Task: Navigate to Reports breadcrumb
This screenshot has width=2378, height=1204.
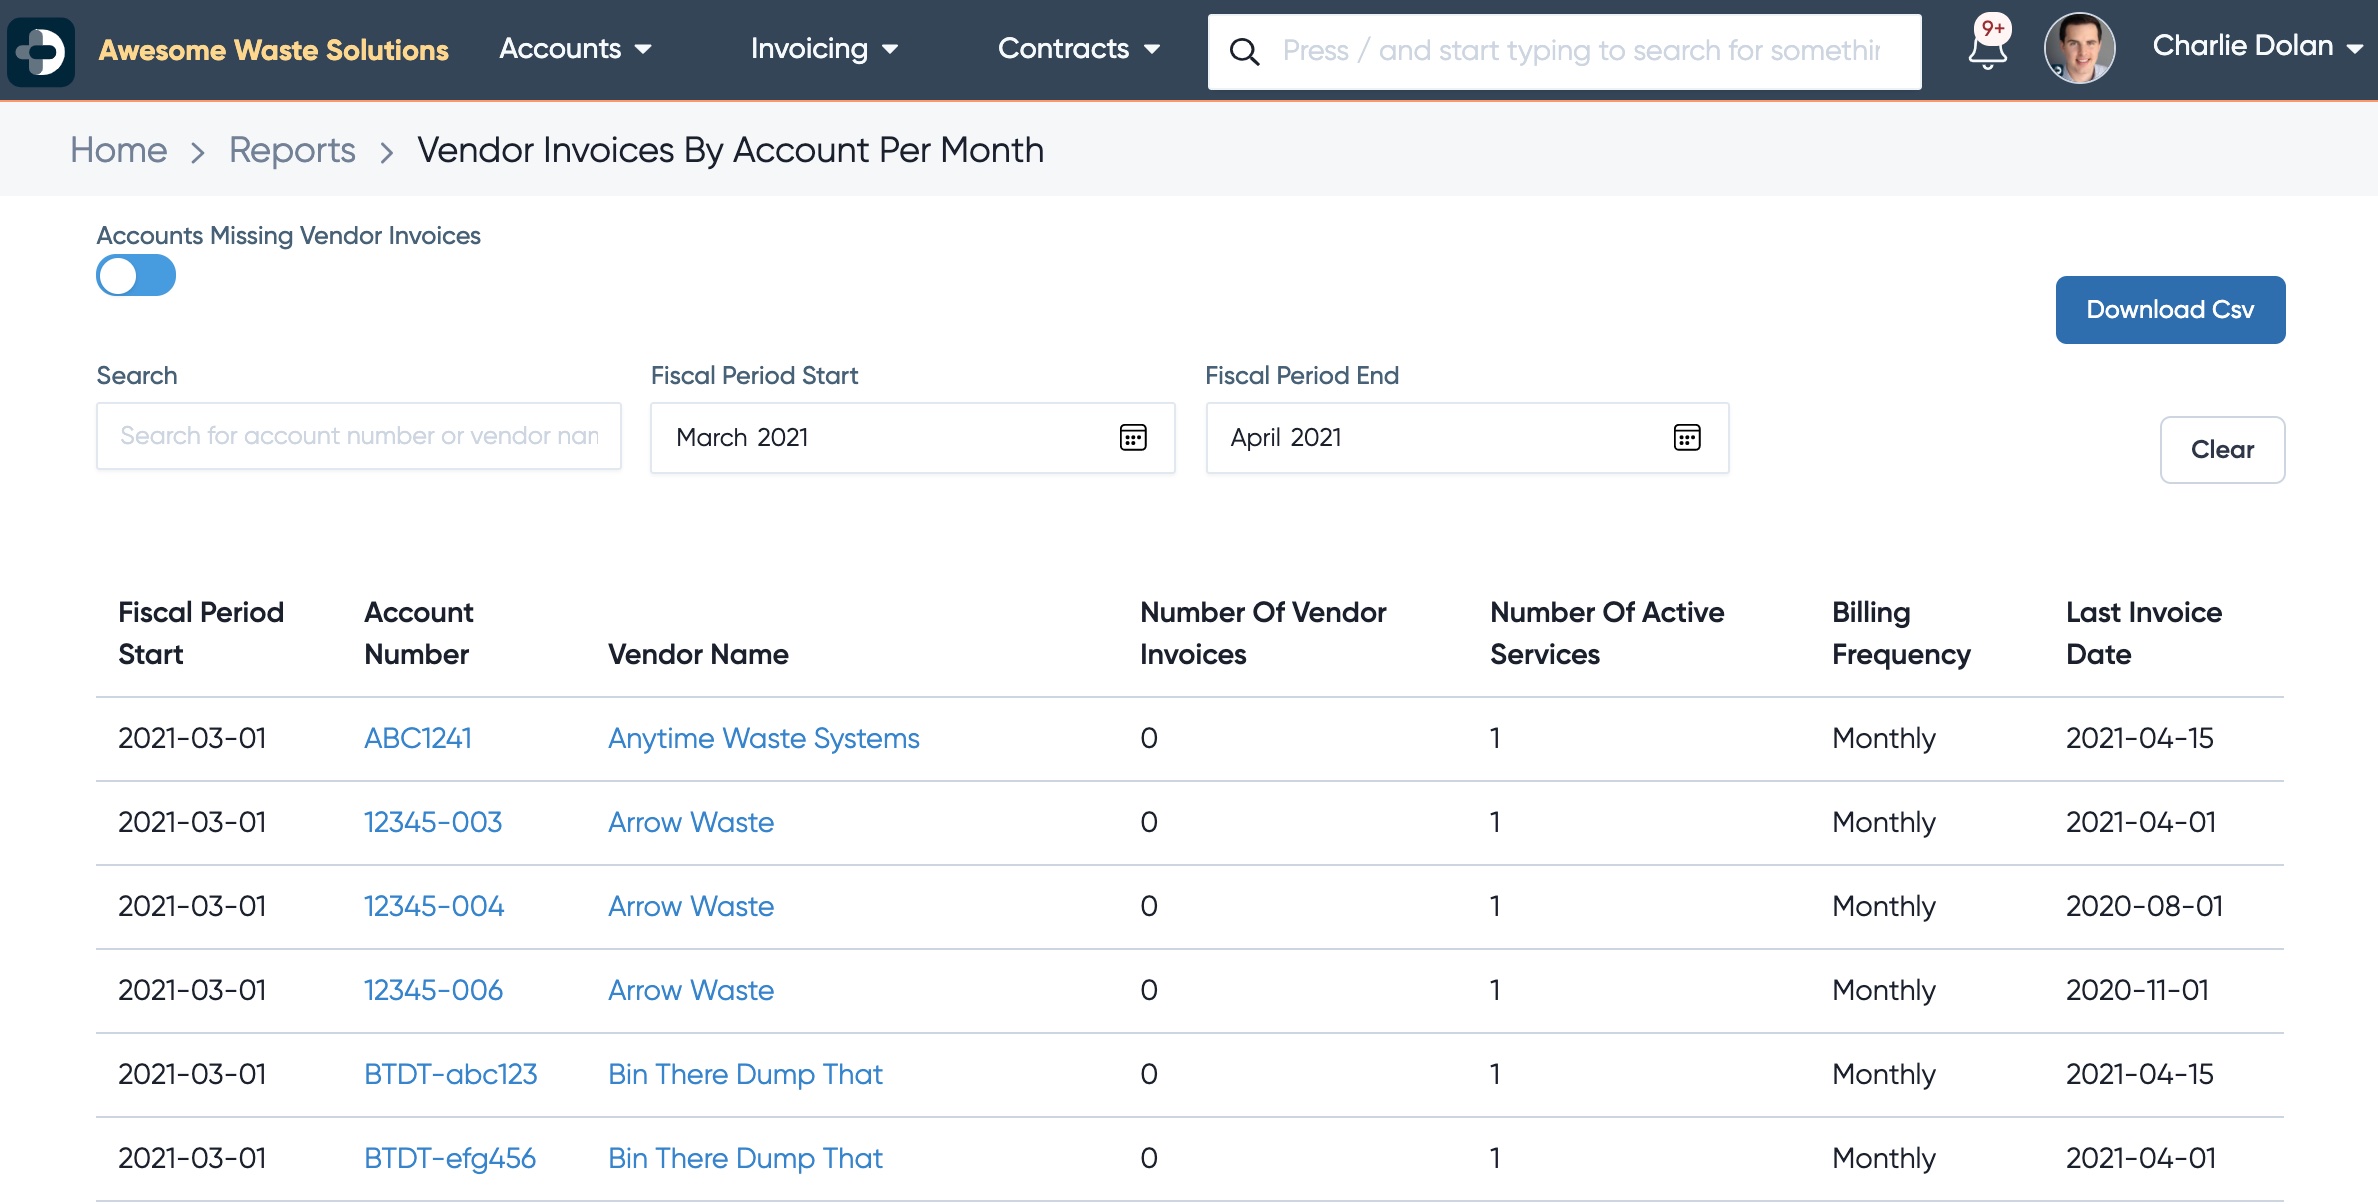Action: [x=292, y=150]
